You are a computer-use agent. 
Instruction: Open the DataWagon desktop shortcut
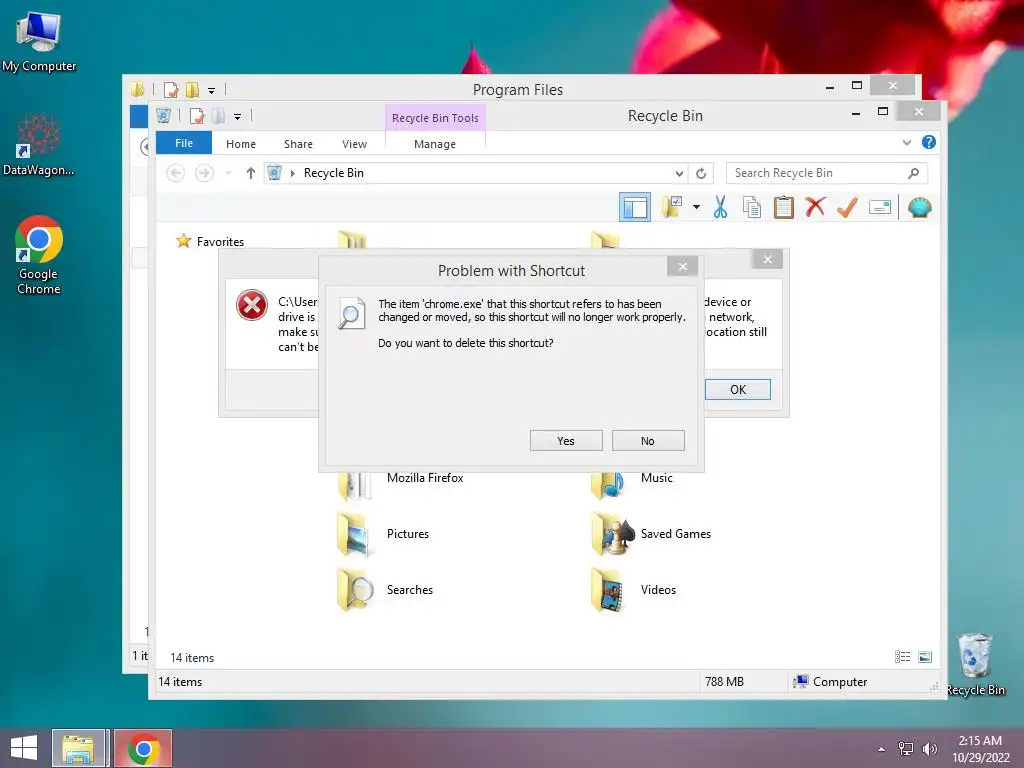[x=39, y=144]
